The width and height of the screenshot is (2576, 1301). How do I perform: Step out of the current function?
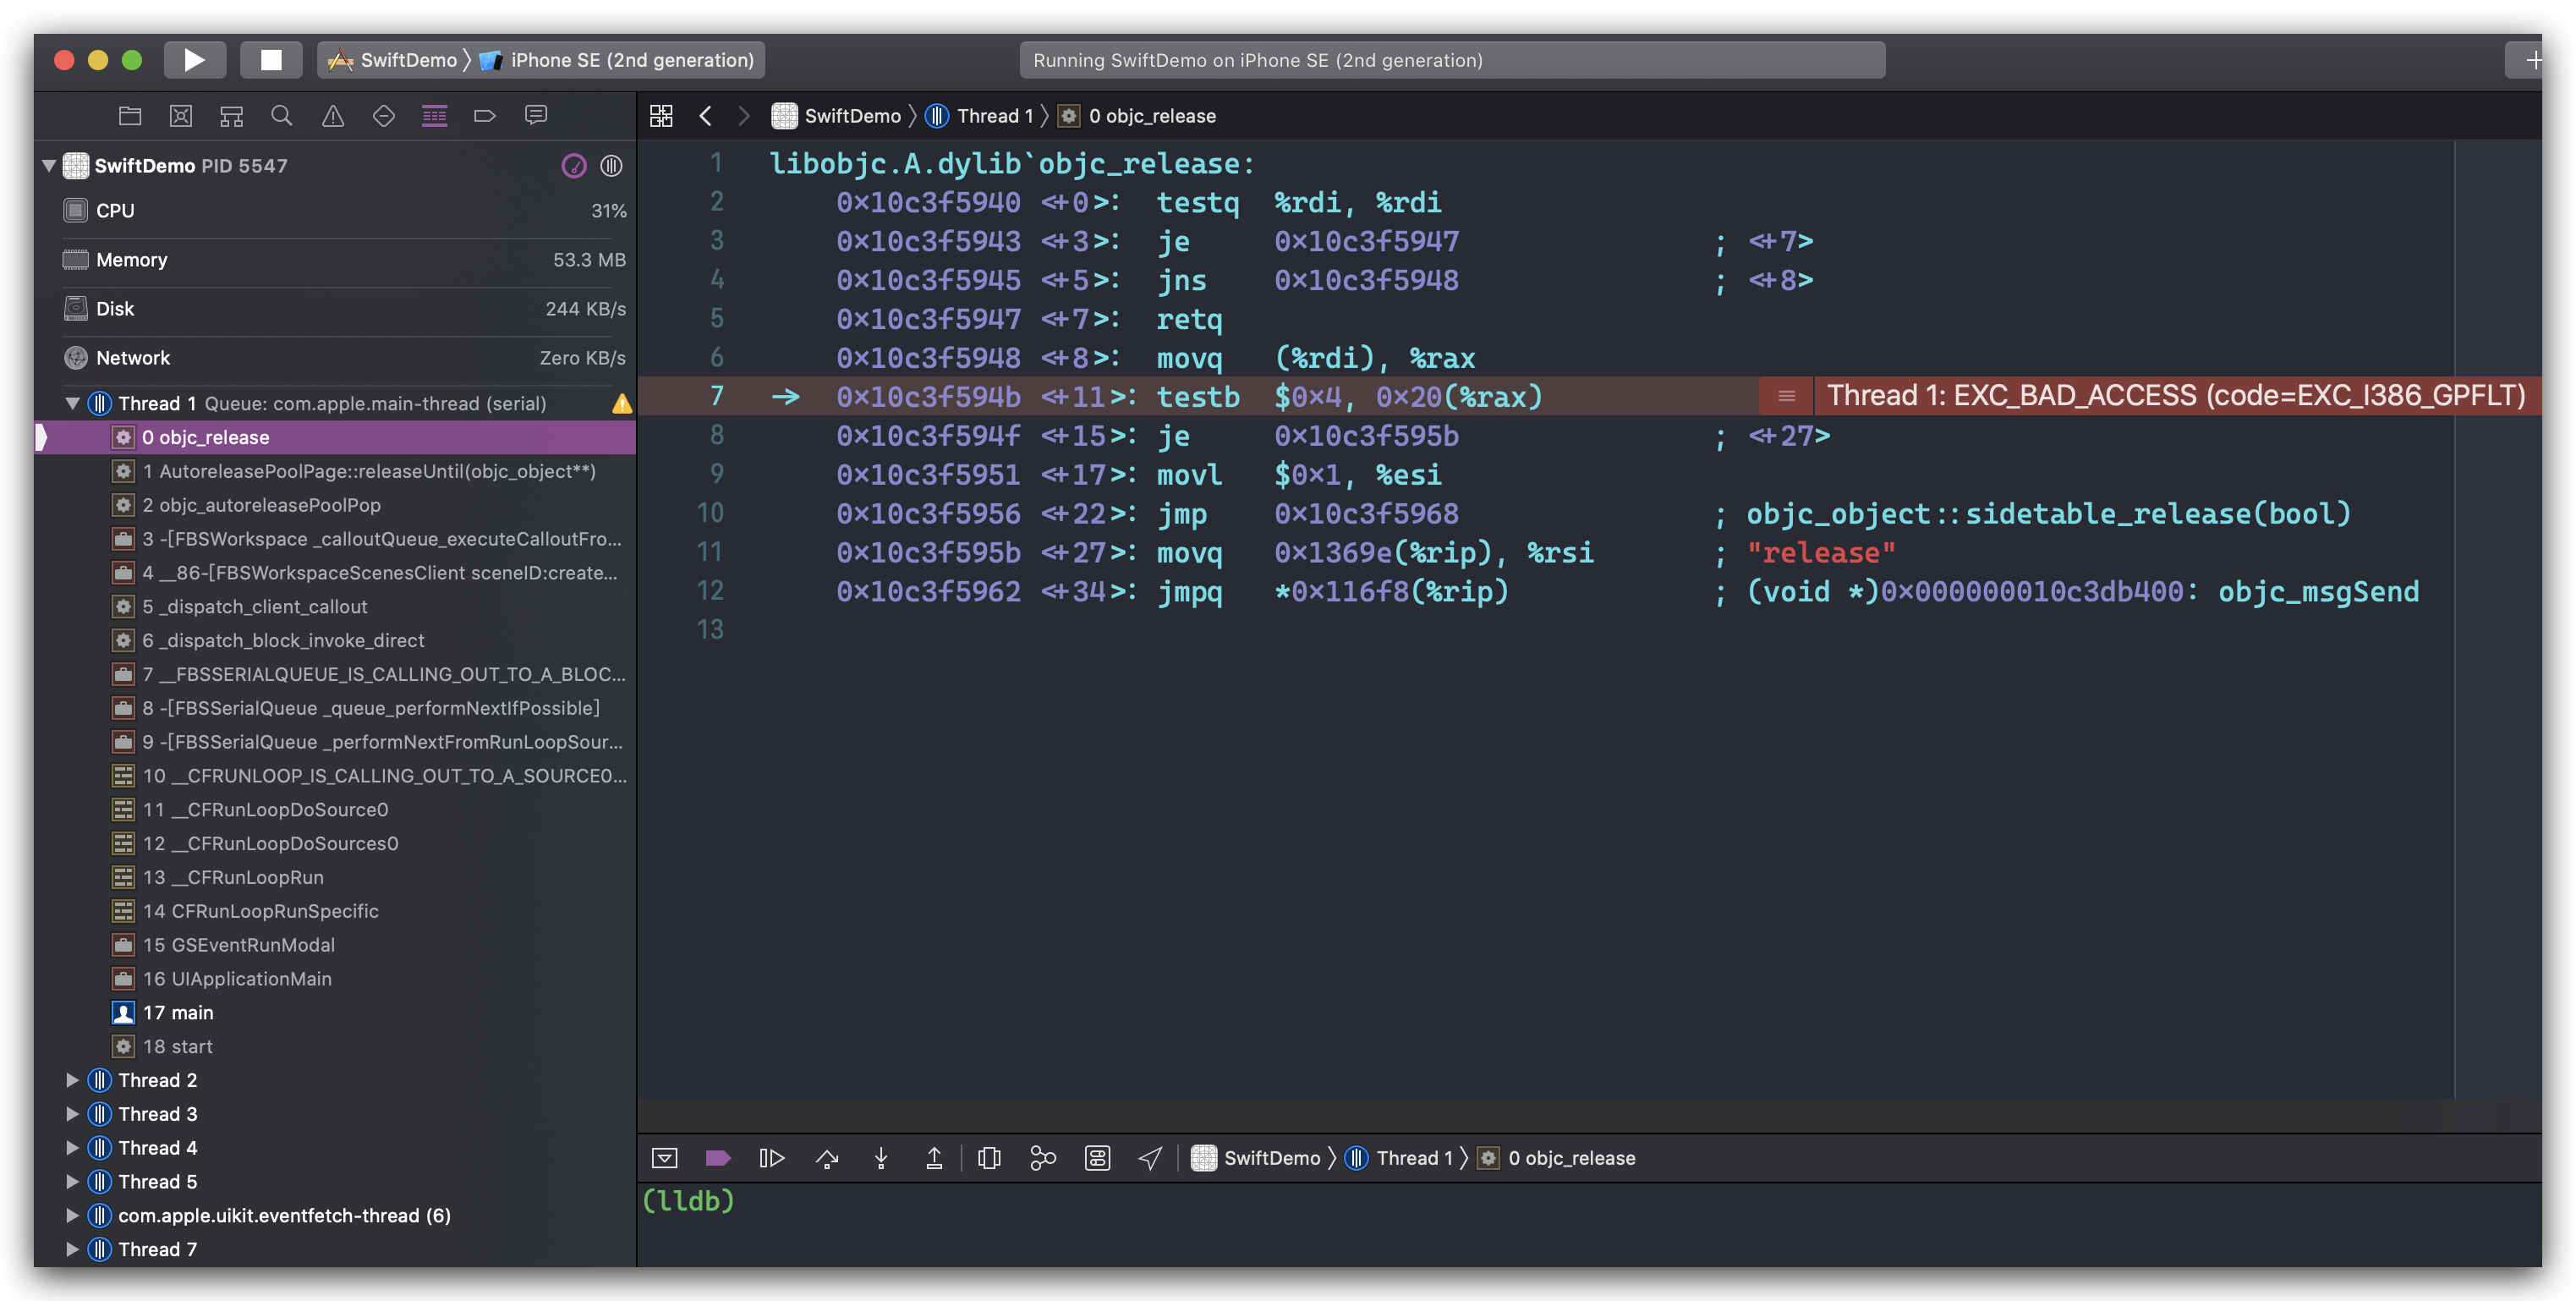(934, 1158)
